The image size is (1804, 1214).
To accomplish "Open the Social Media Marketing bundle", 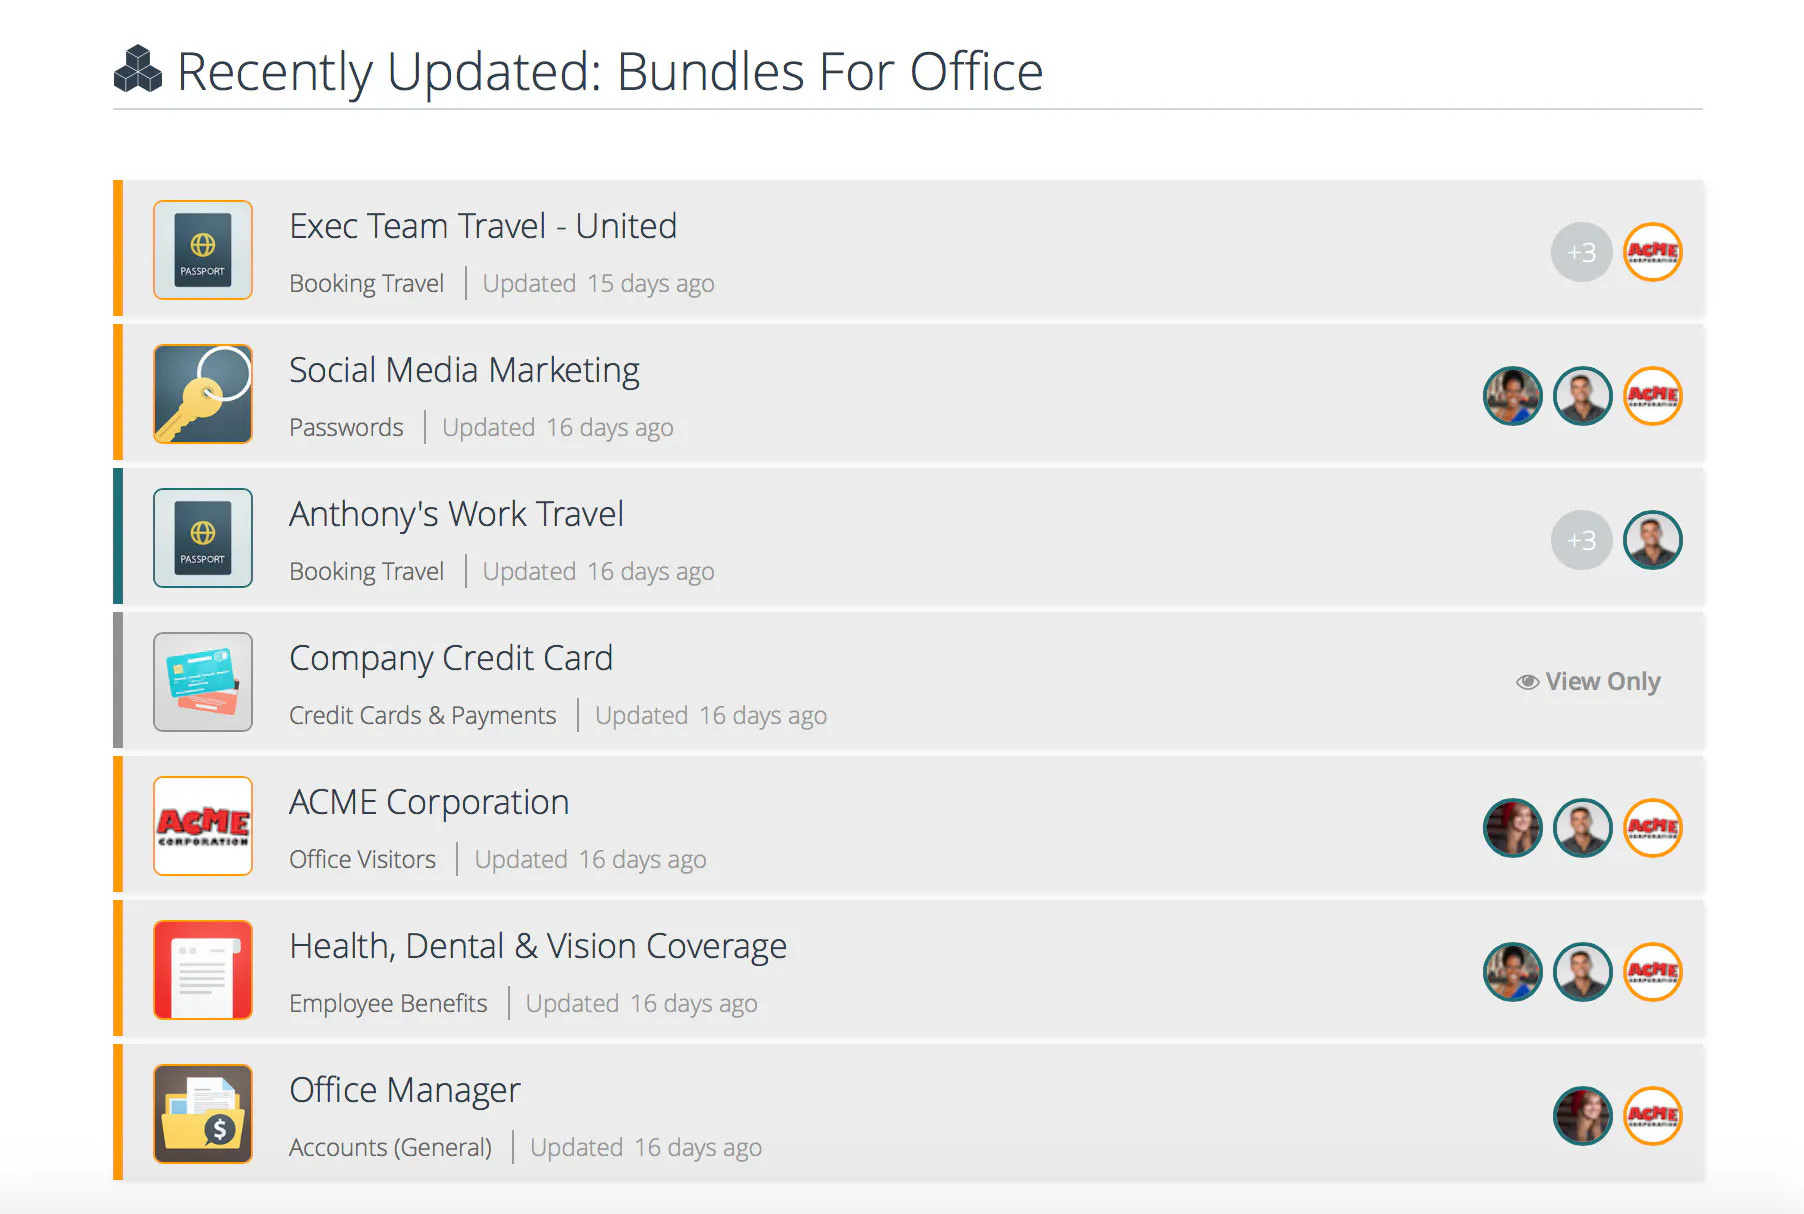I will pyautogui.click(x=464, y=371).
